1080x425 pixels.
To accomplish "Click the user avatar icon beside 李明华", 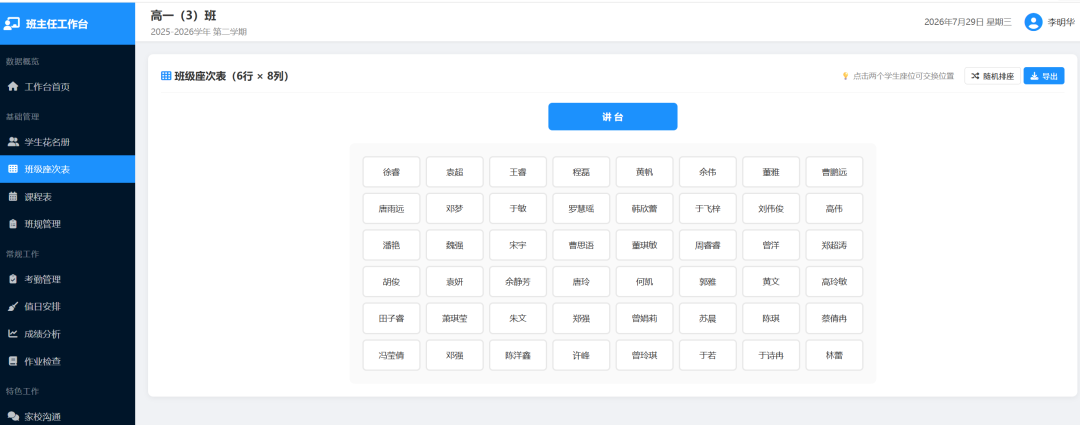I will pos(1033,22).
